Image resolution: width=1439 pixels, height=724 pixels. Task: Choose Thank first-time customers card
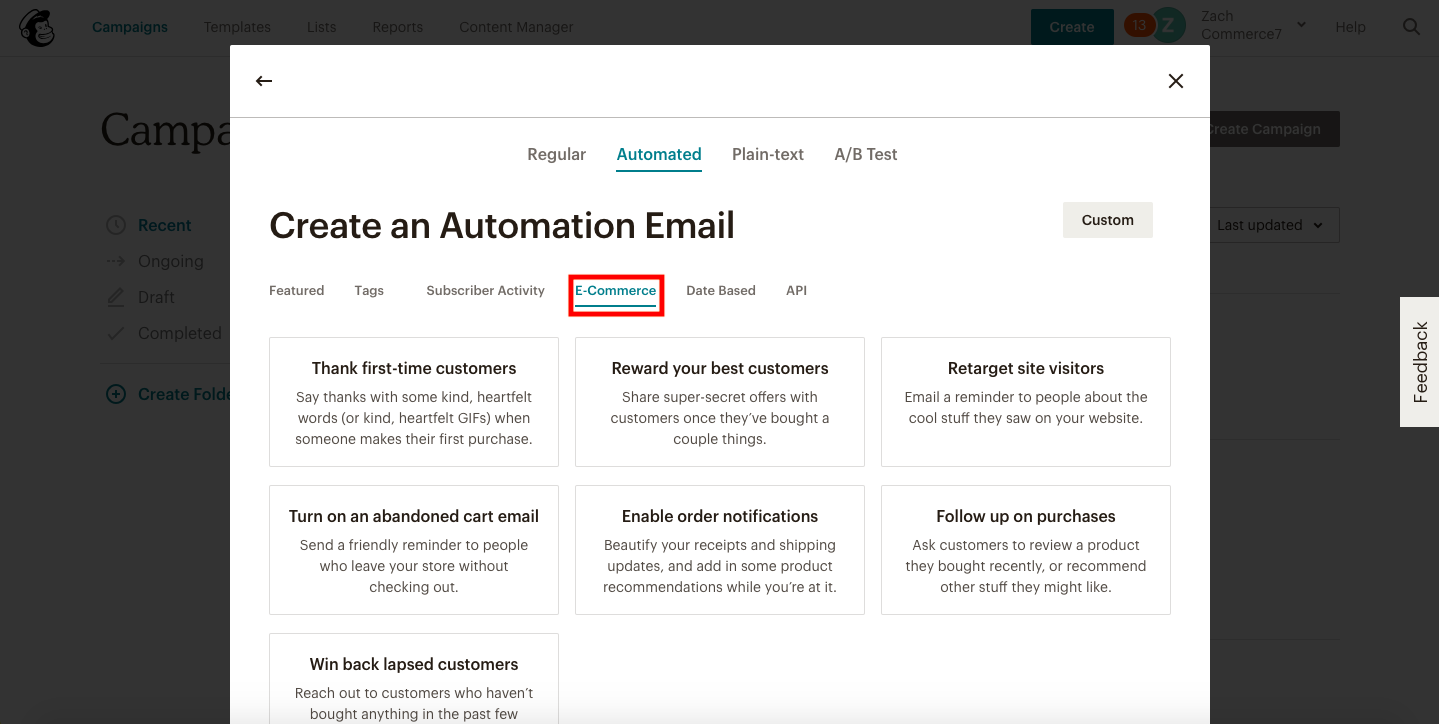click(x=414, y=402)
